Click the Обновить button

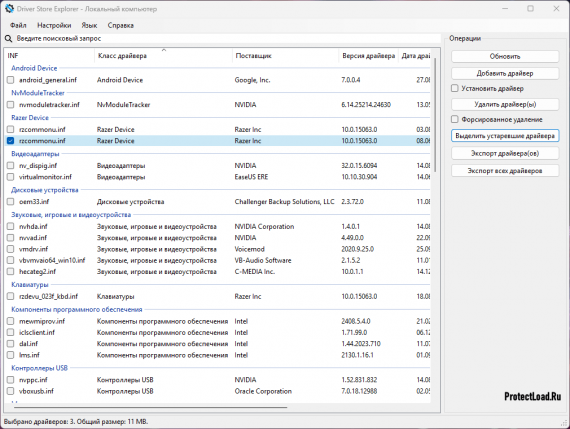pos(505,56)
